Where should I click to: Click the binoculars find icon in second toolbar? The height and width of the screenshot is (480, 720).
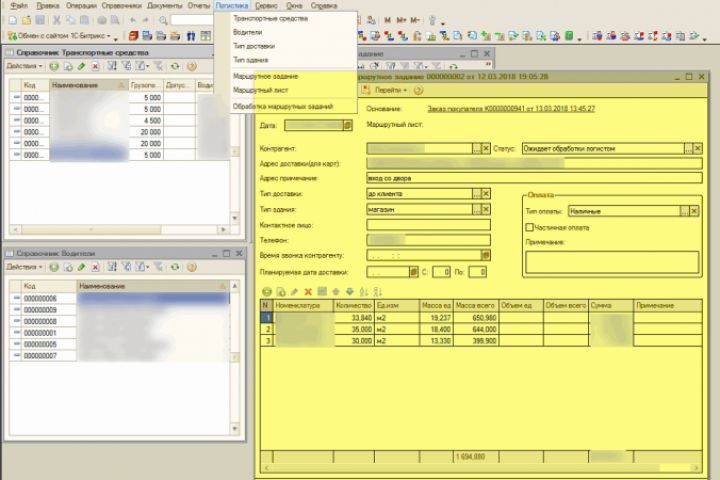point(191,36)
